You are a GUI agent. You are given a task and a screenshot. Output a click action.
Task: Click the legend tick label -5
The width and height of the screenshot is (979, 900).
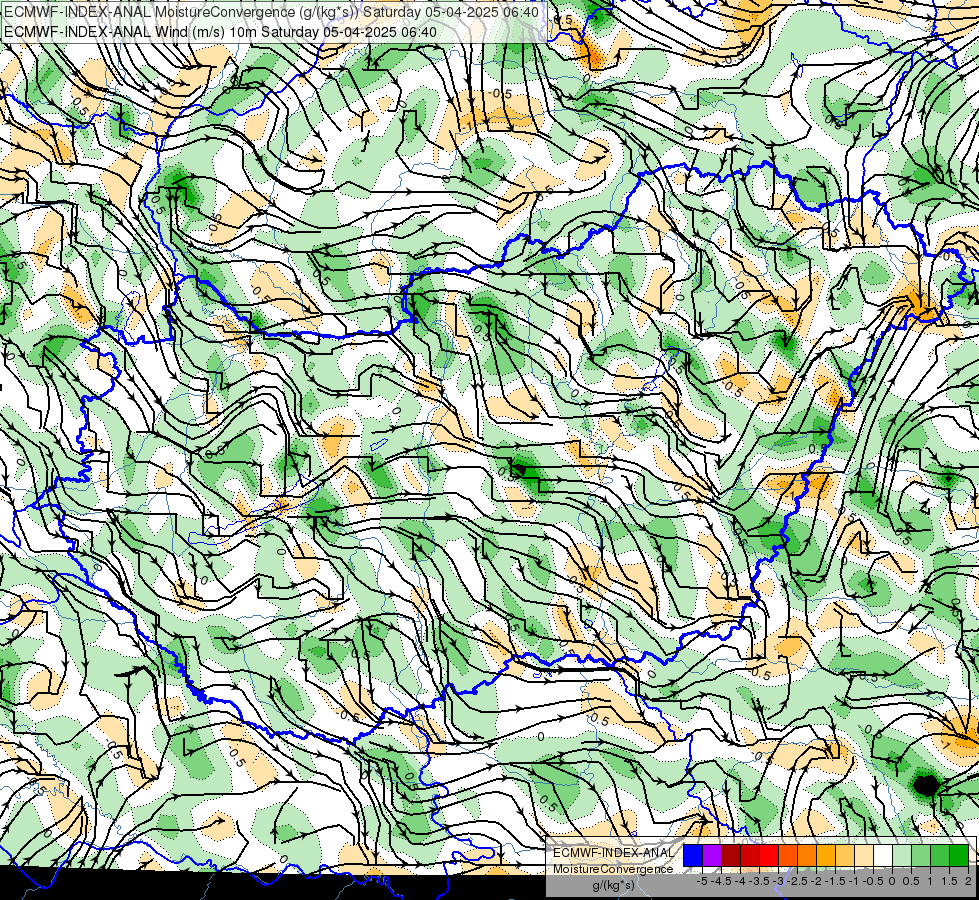[x=702, y=881]
